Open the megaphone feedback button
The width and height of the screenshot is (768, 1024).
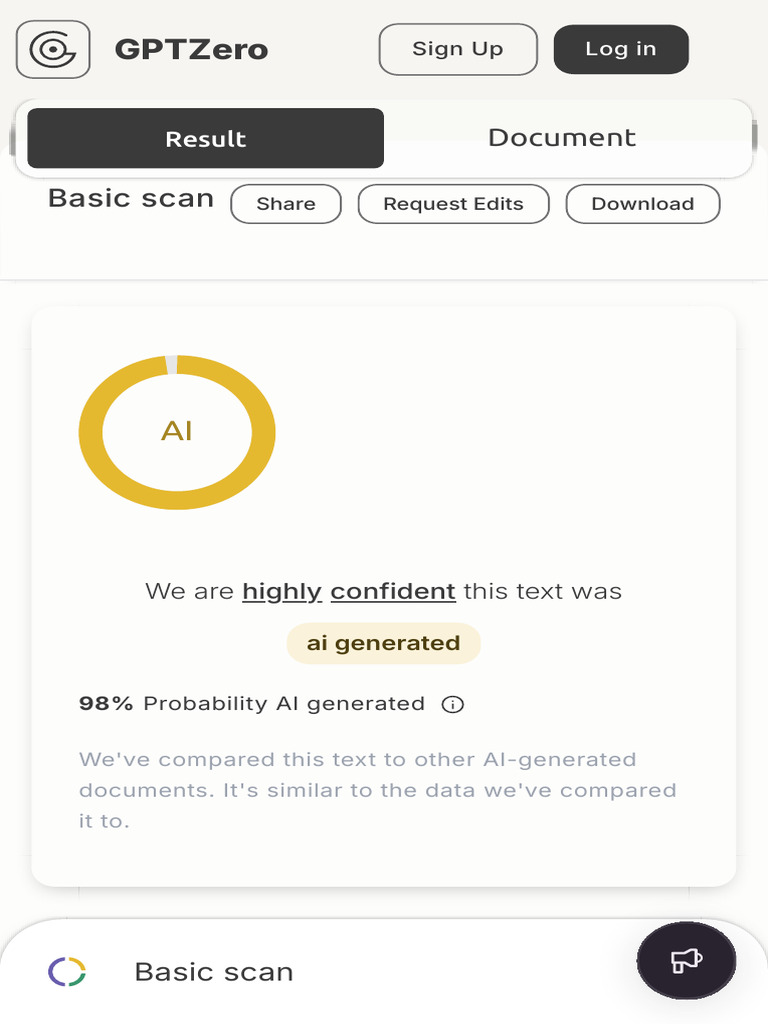coord(686,961)
